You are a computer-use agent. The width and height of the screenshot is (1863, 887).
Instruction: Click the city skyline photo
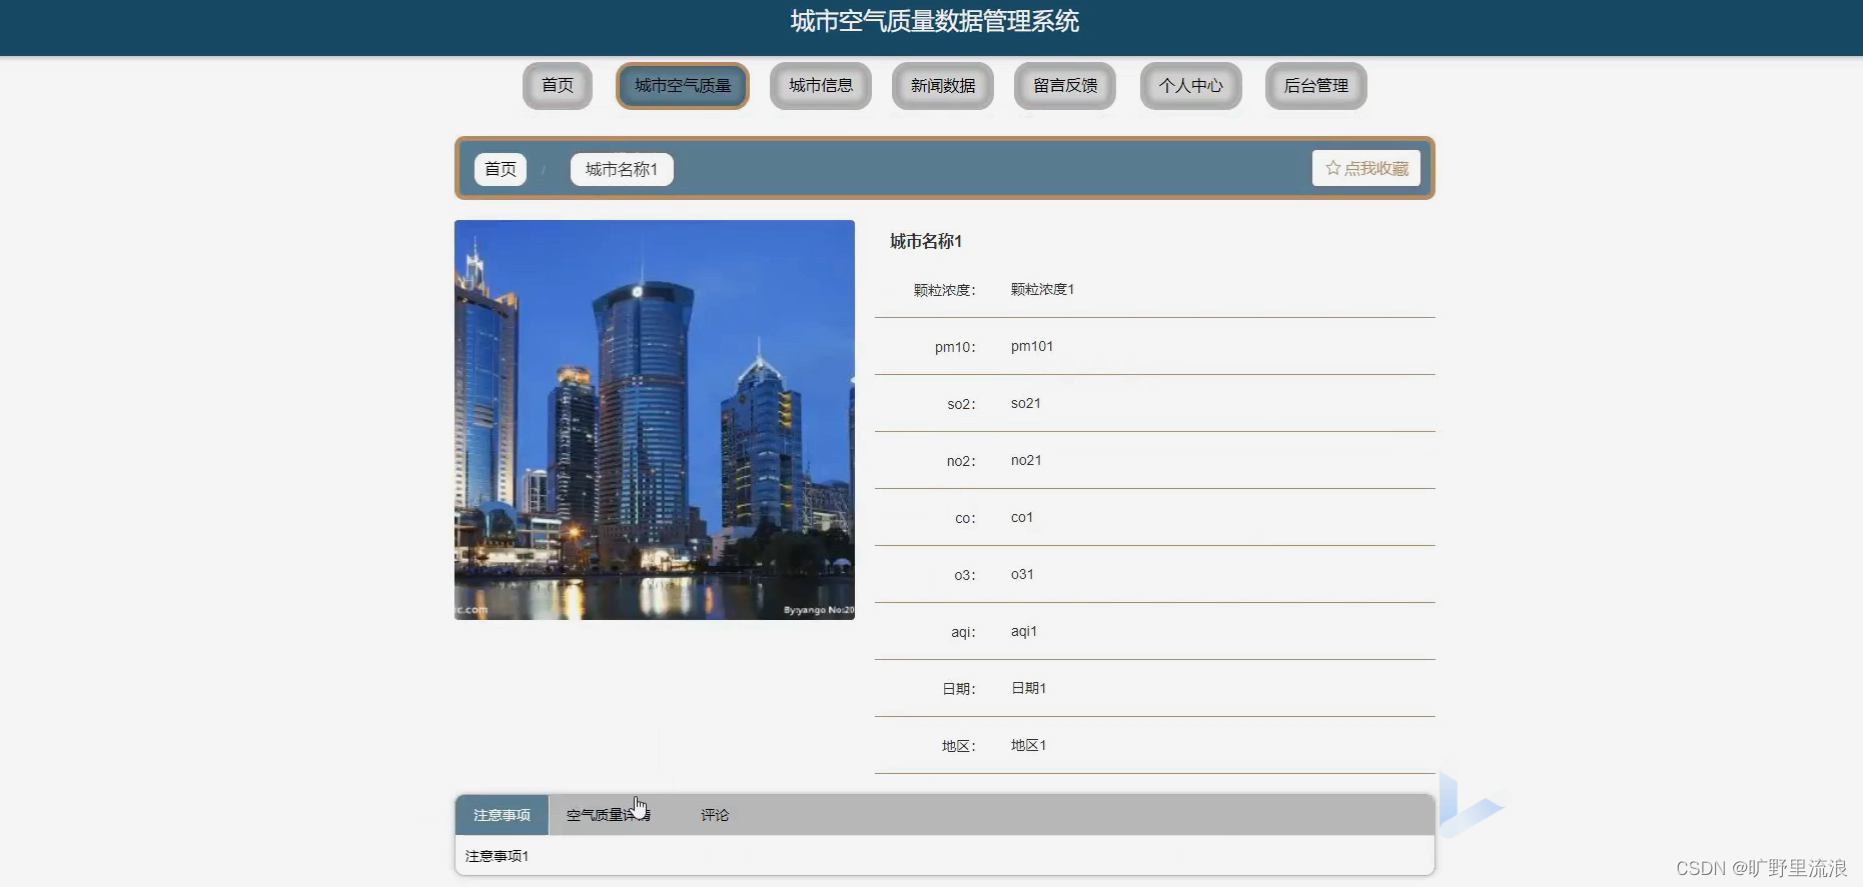click(x=655, y=420)
